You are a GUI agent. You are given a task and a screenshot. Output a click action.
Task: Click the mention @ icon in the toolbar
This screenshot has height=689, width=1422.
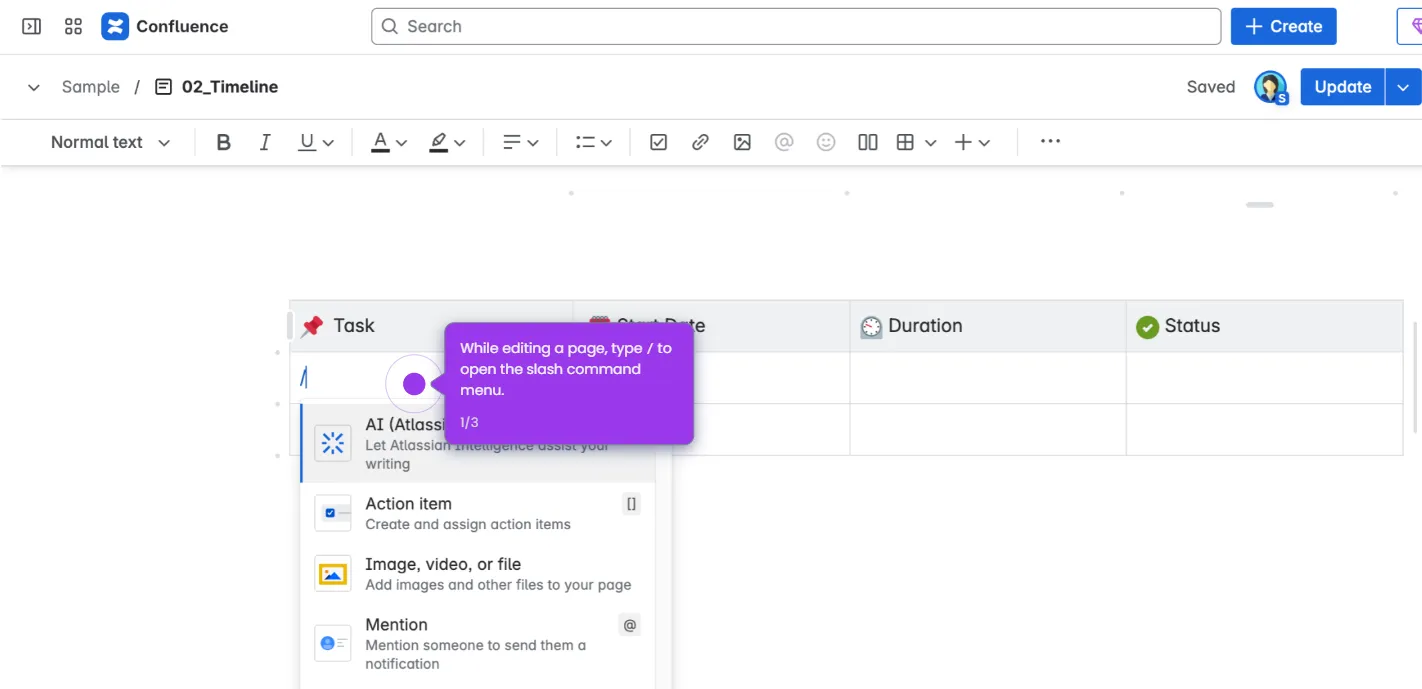pyautogui.click(x=784, y=143)
